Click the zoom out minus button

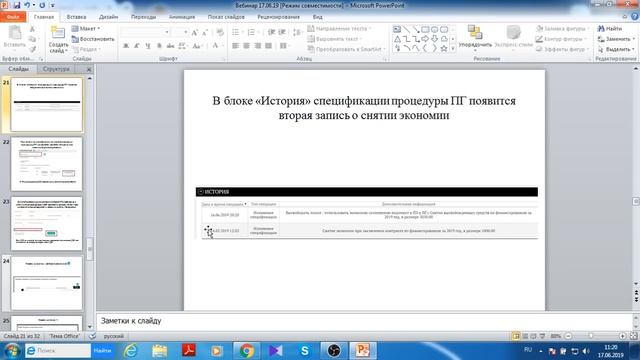(568, 336)
